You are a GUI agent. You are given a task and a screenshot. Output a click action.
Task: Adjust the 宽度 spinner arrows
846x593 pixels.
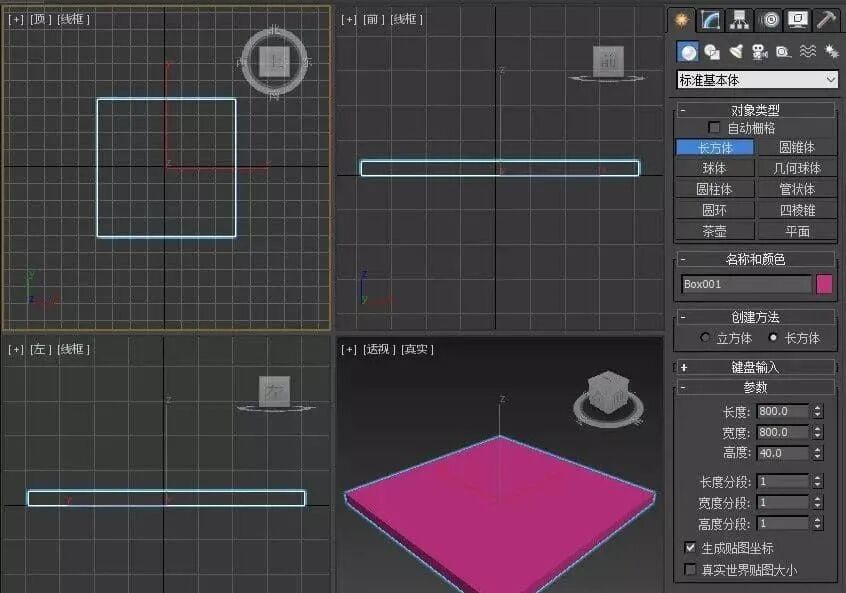[x=818, y=432]
